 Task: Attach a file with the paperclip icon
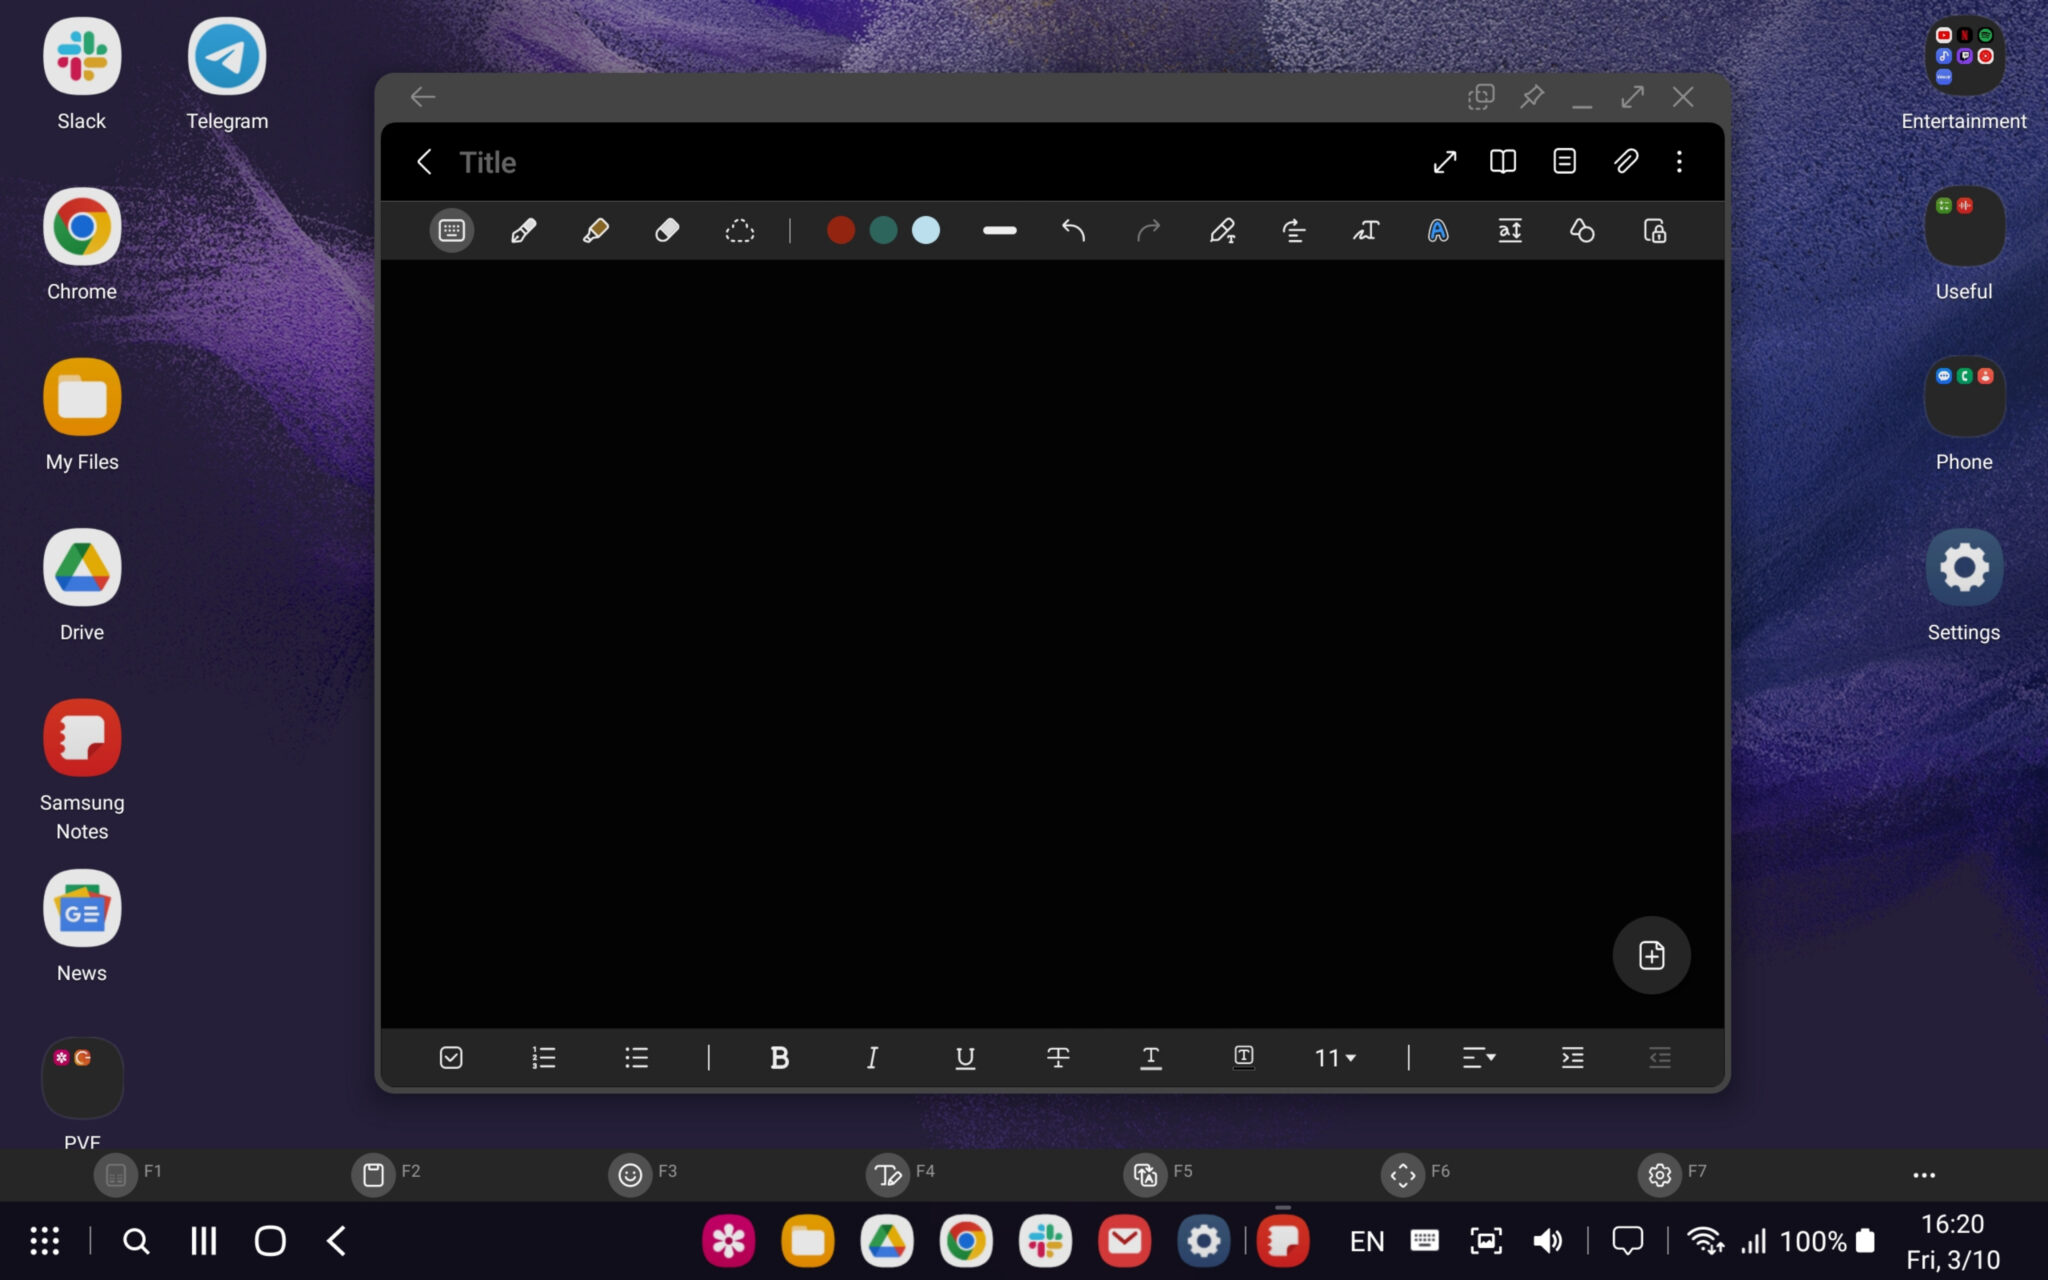point(1625,161)
